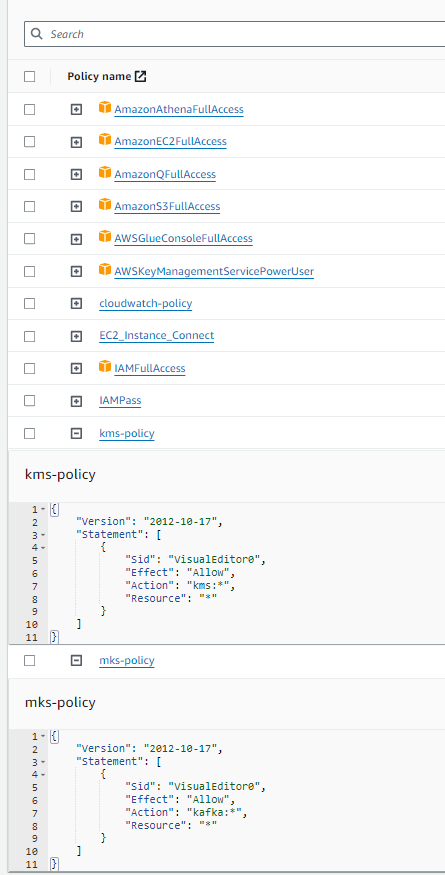The height and width of the screenshot is (875, 445).
Task: Click the orange box icon next to IAMFullAccess
Action: click(104, 367)
